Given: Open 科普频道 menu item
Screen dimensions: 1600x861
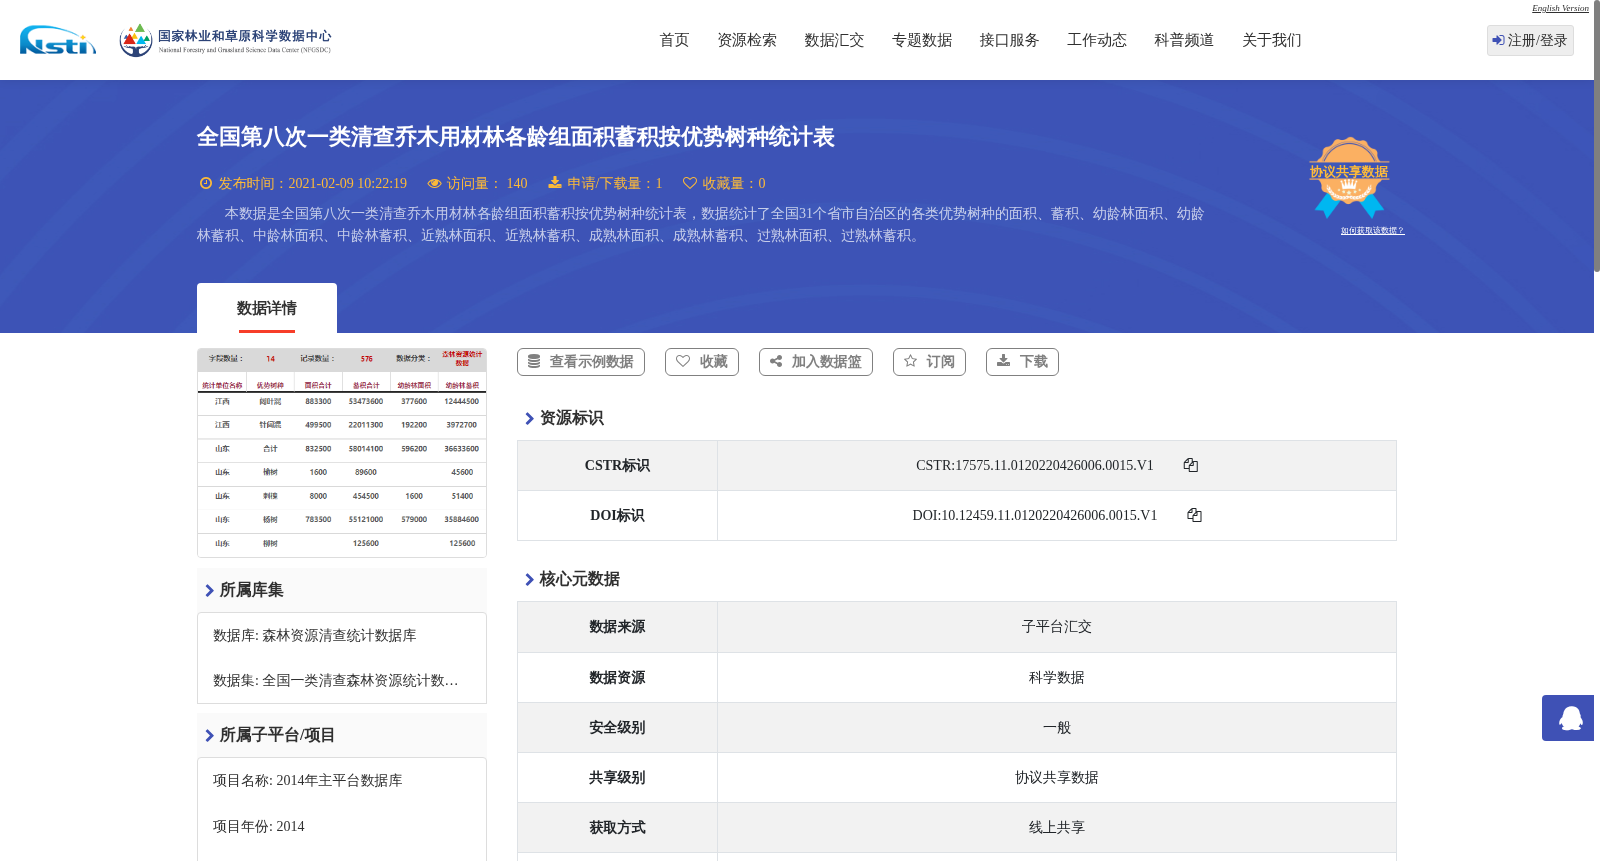Looking at the screenshot, I should (1184, 40).
